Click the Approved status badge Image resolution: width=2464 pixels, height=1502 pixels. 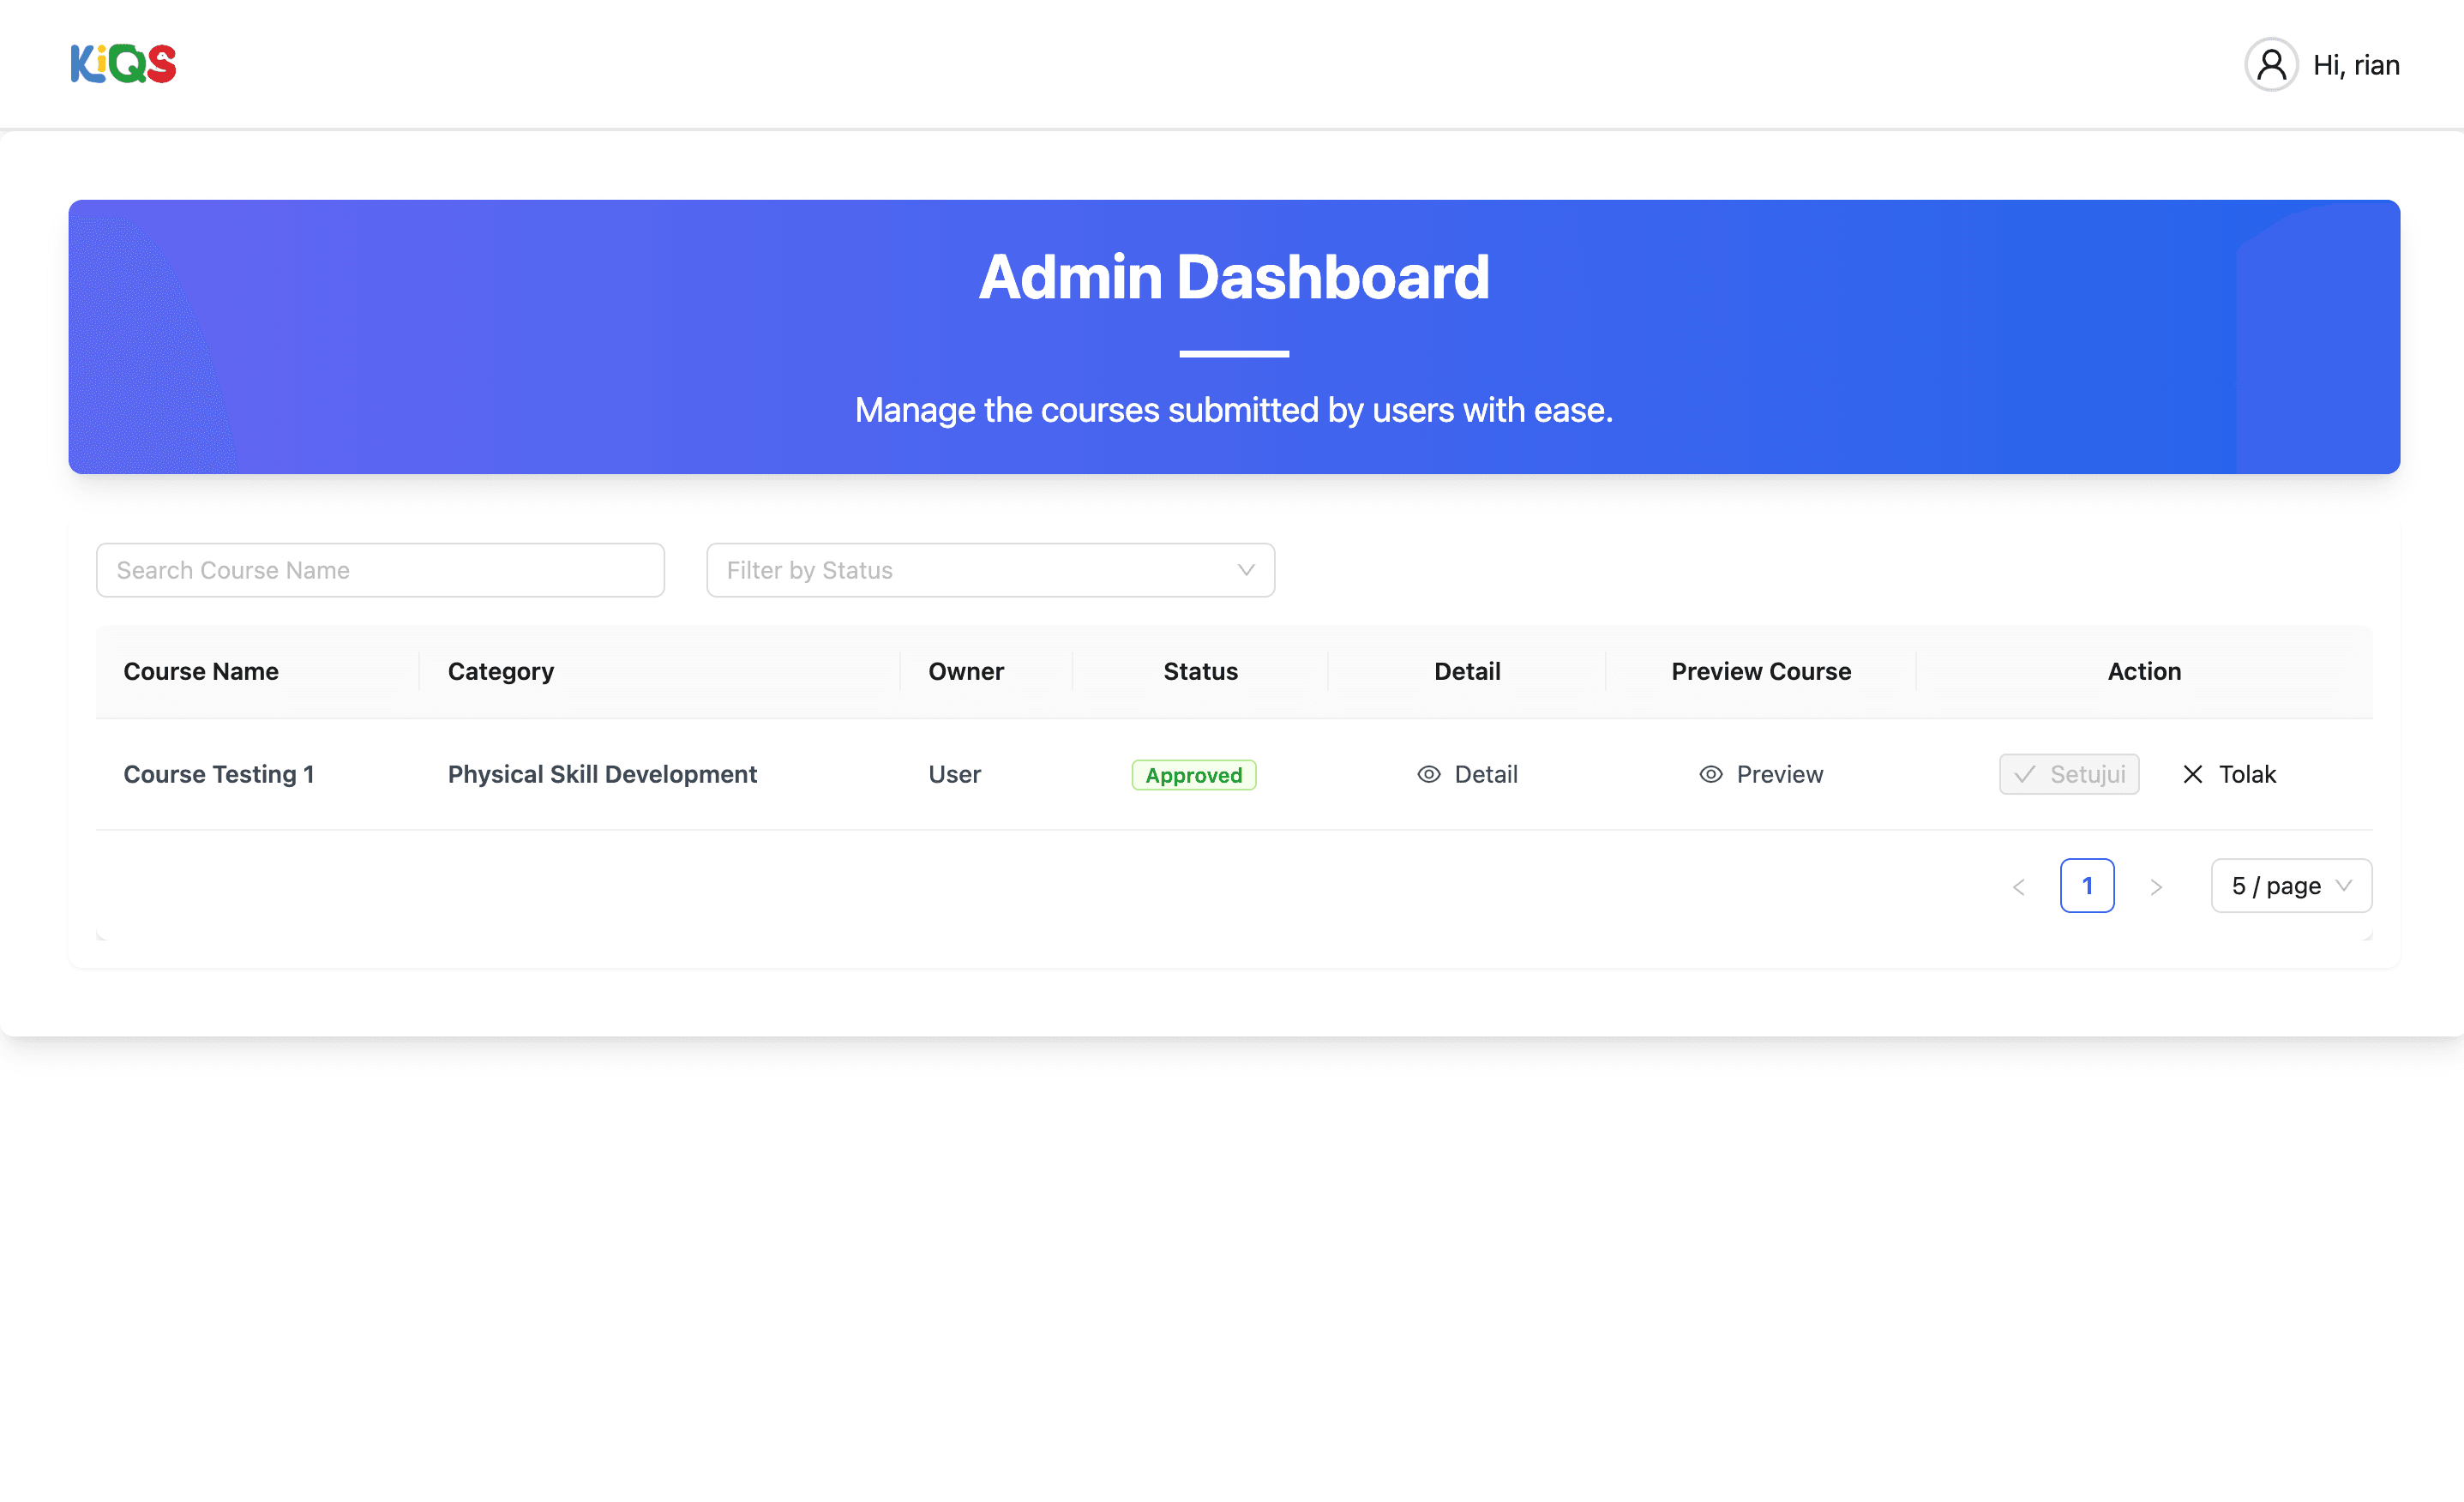[x=1193, y=774]
